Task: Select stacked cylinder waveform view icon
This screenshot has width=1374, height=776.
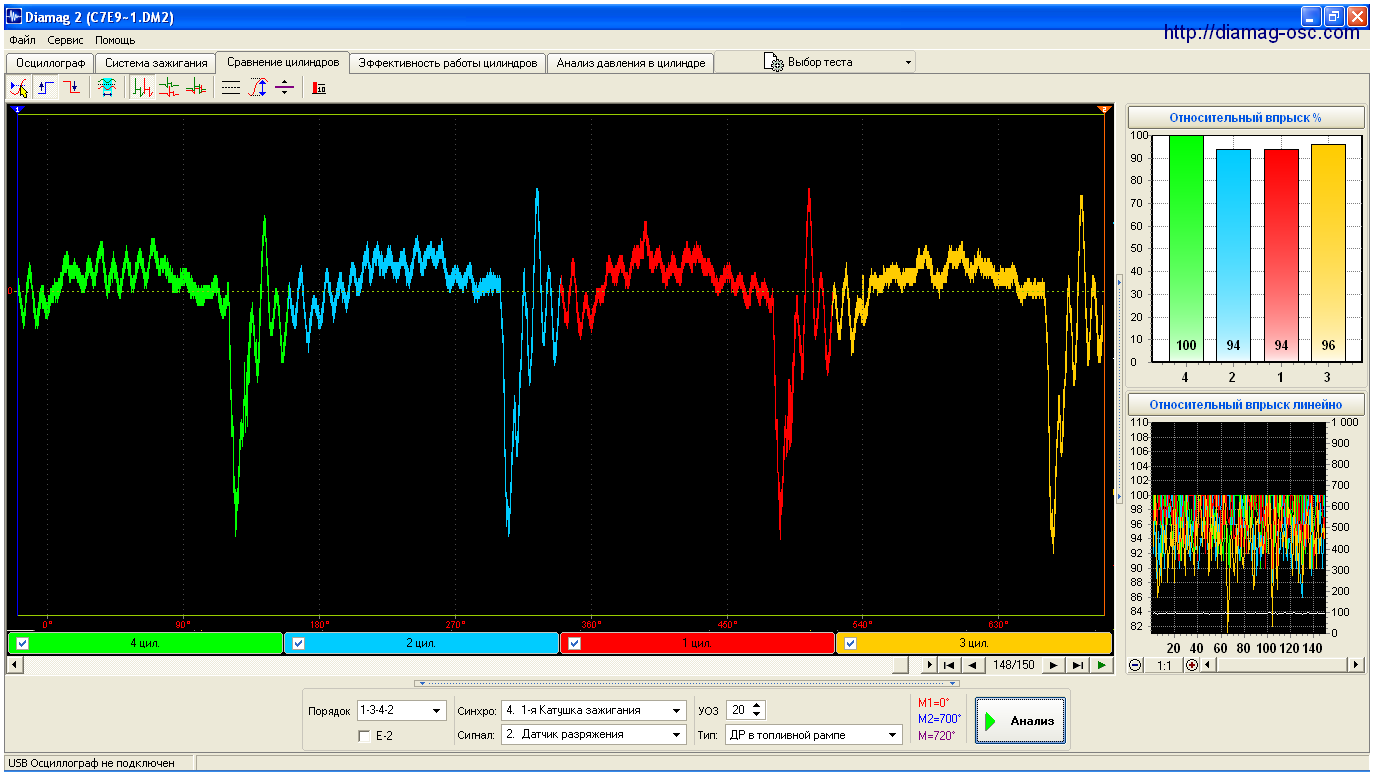Action: (x=169, y=88)
